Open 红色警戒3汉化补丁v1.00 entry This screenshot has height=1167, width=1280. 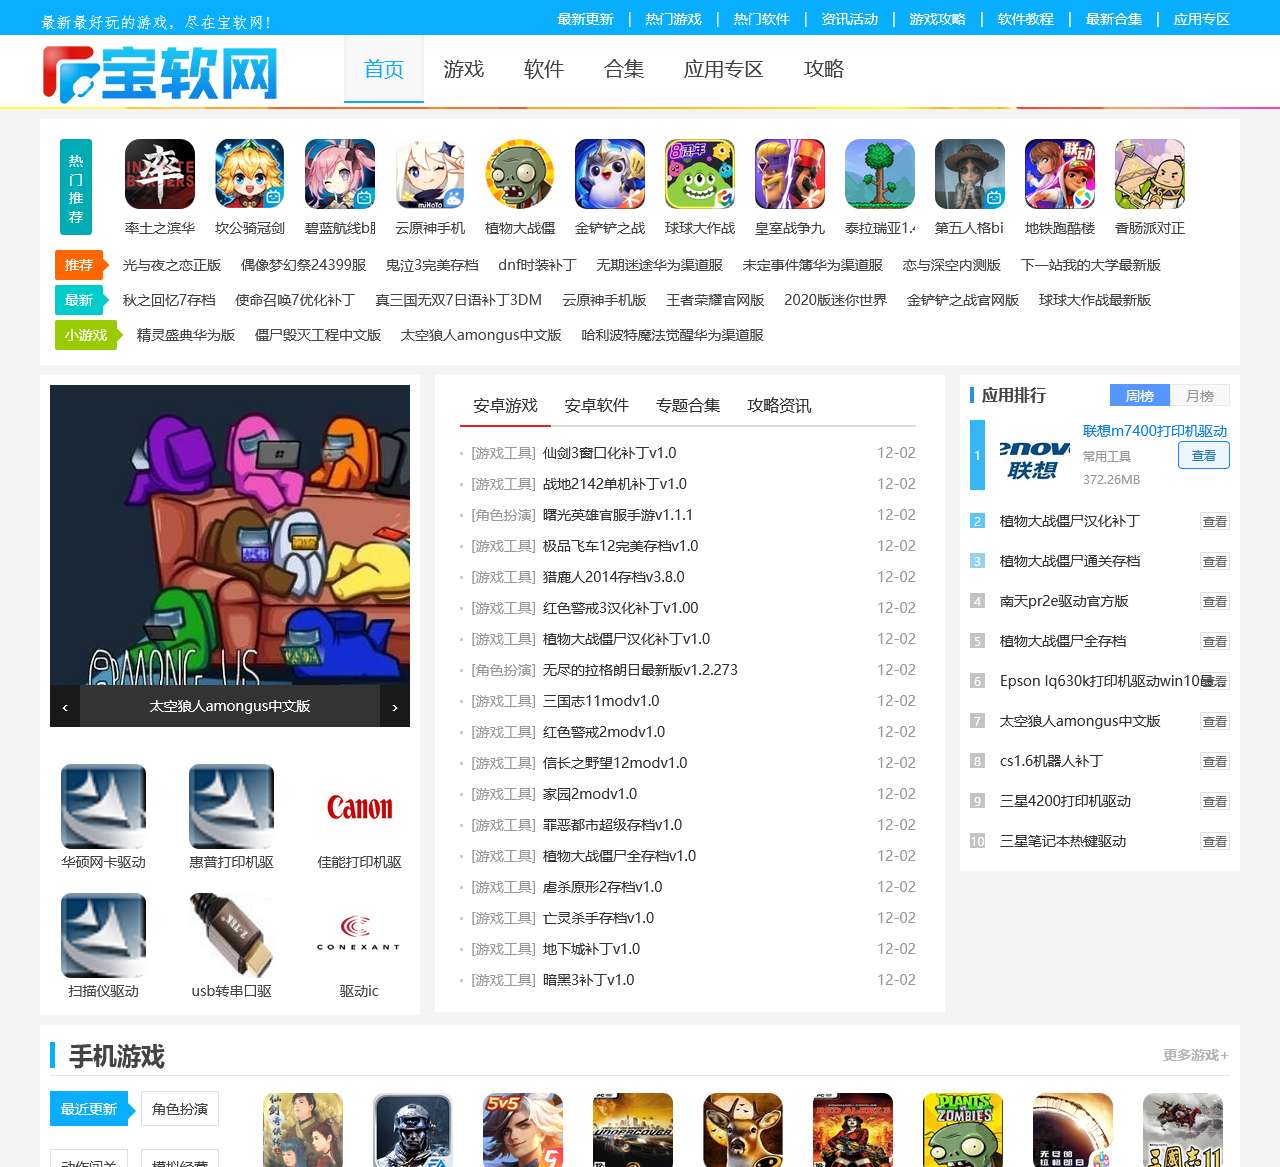pyautogui.click(x=620, y=608)
